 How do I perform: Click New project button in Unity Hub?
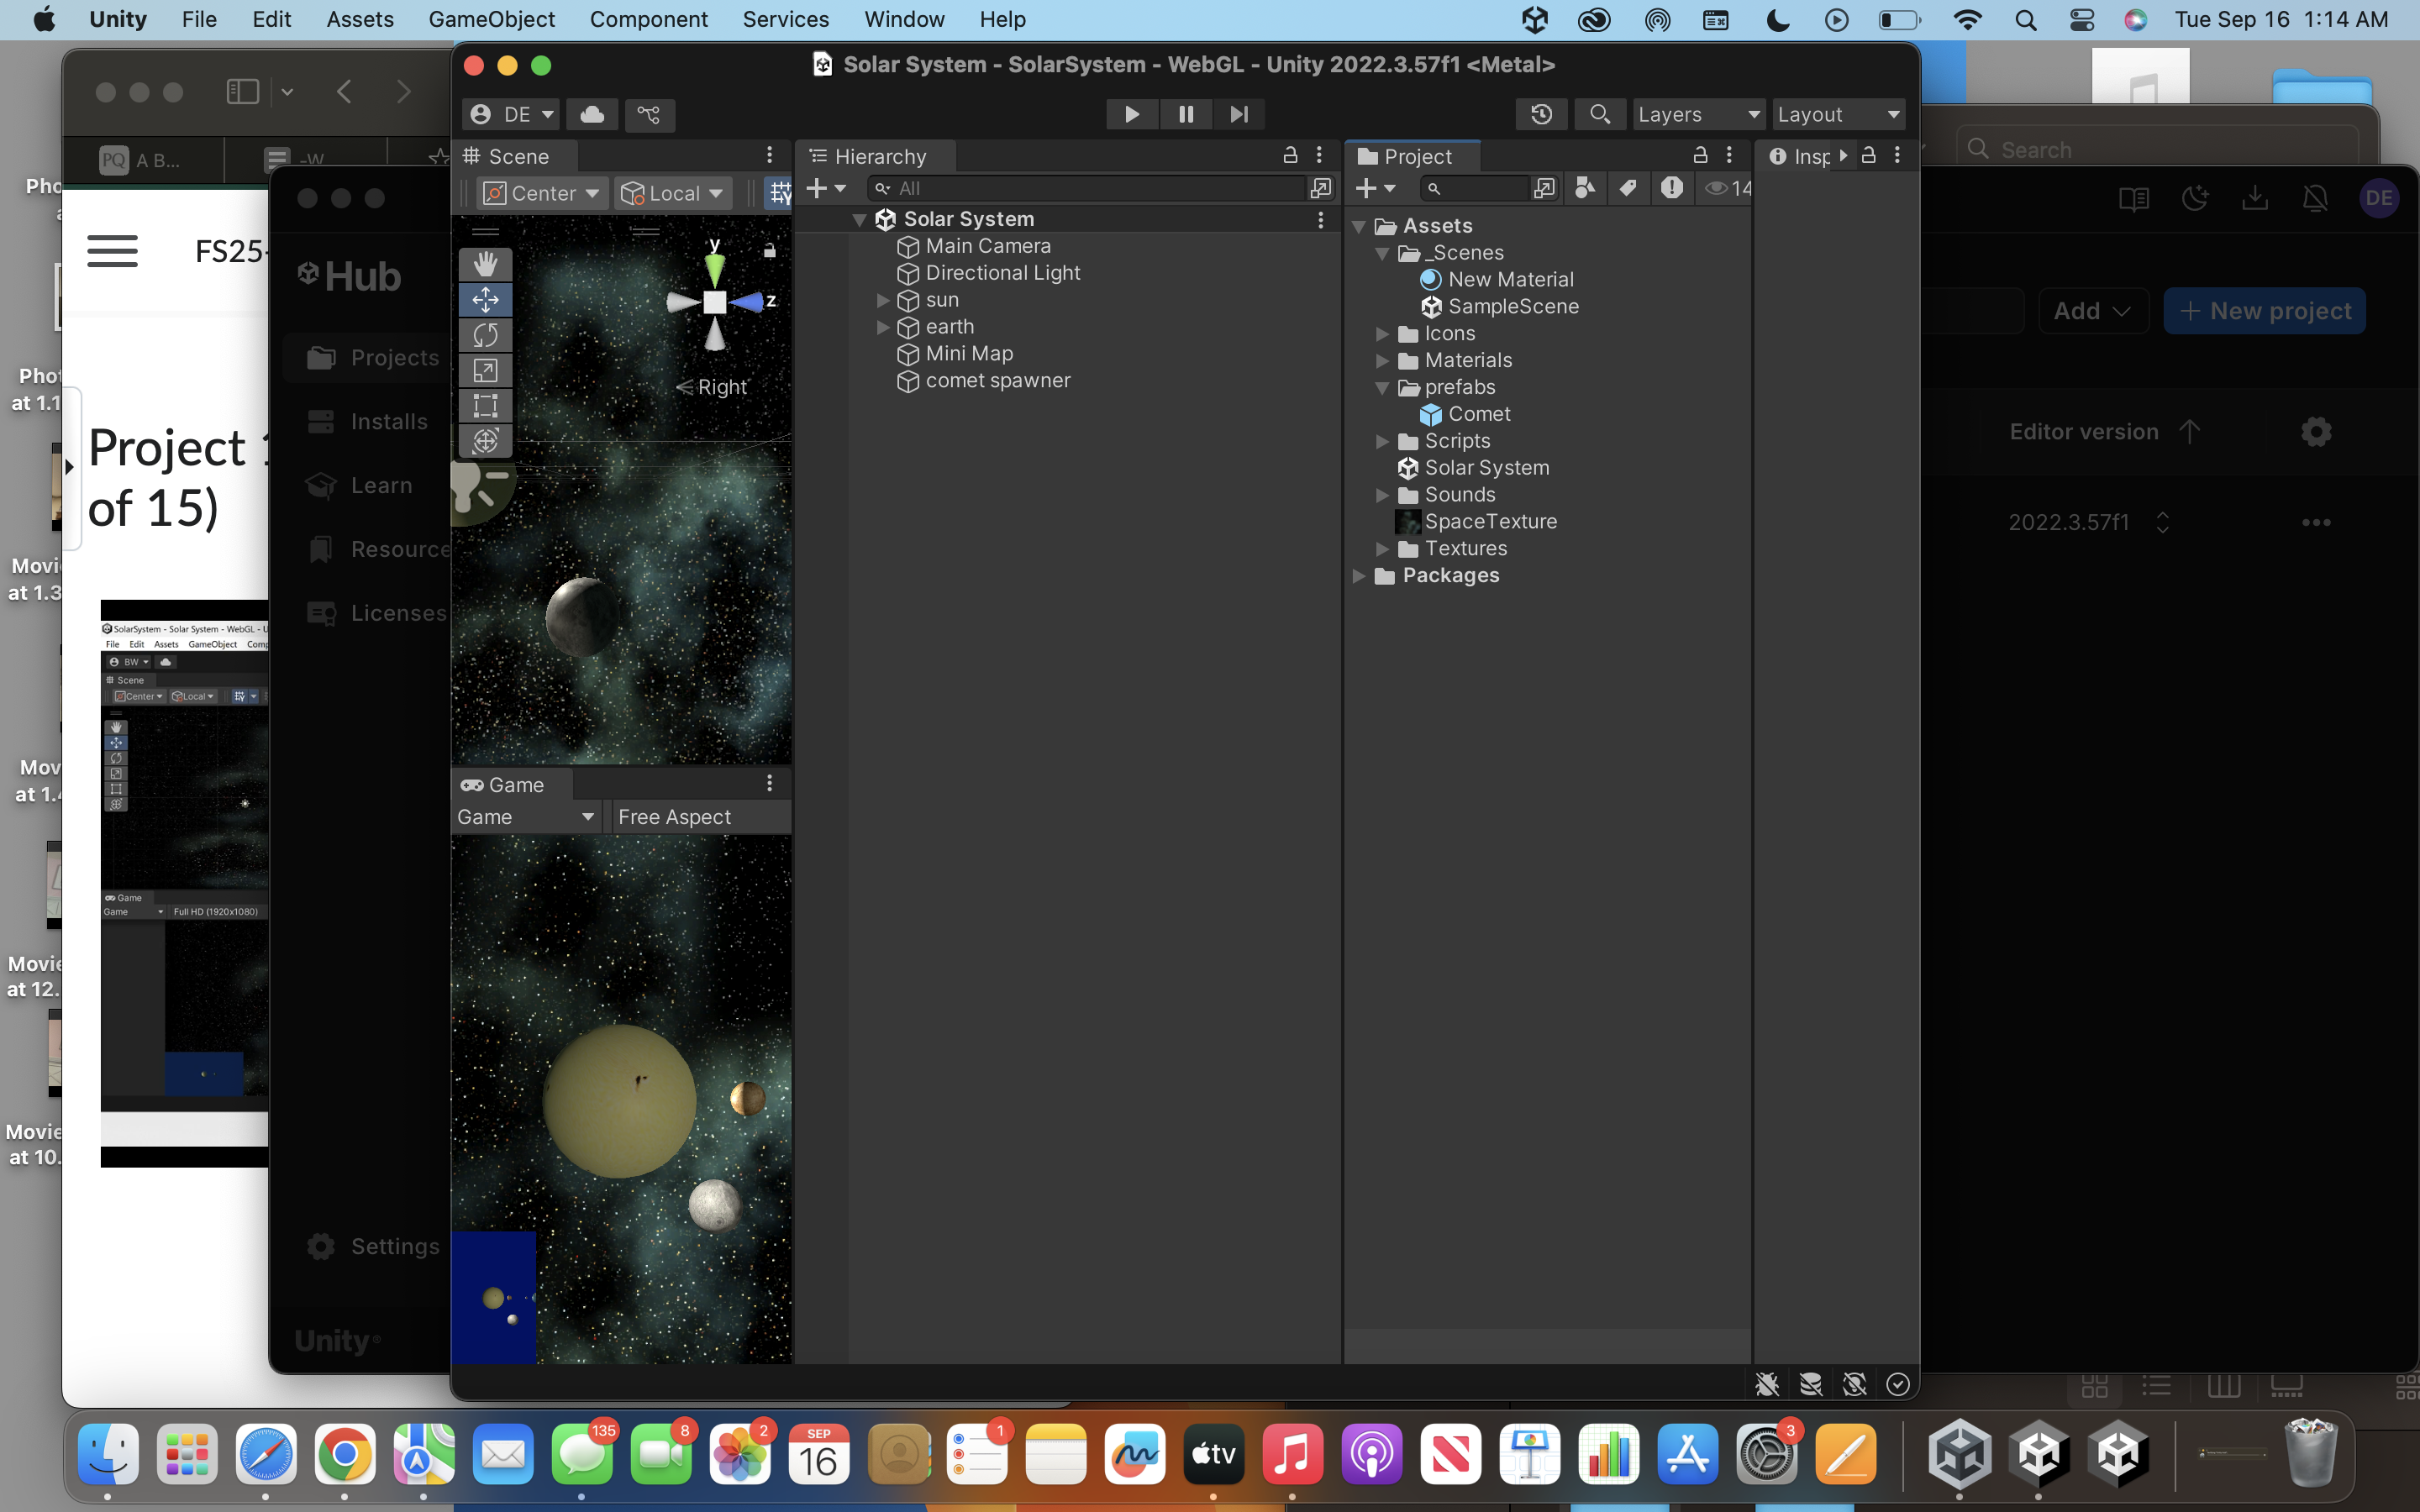2264,311
